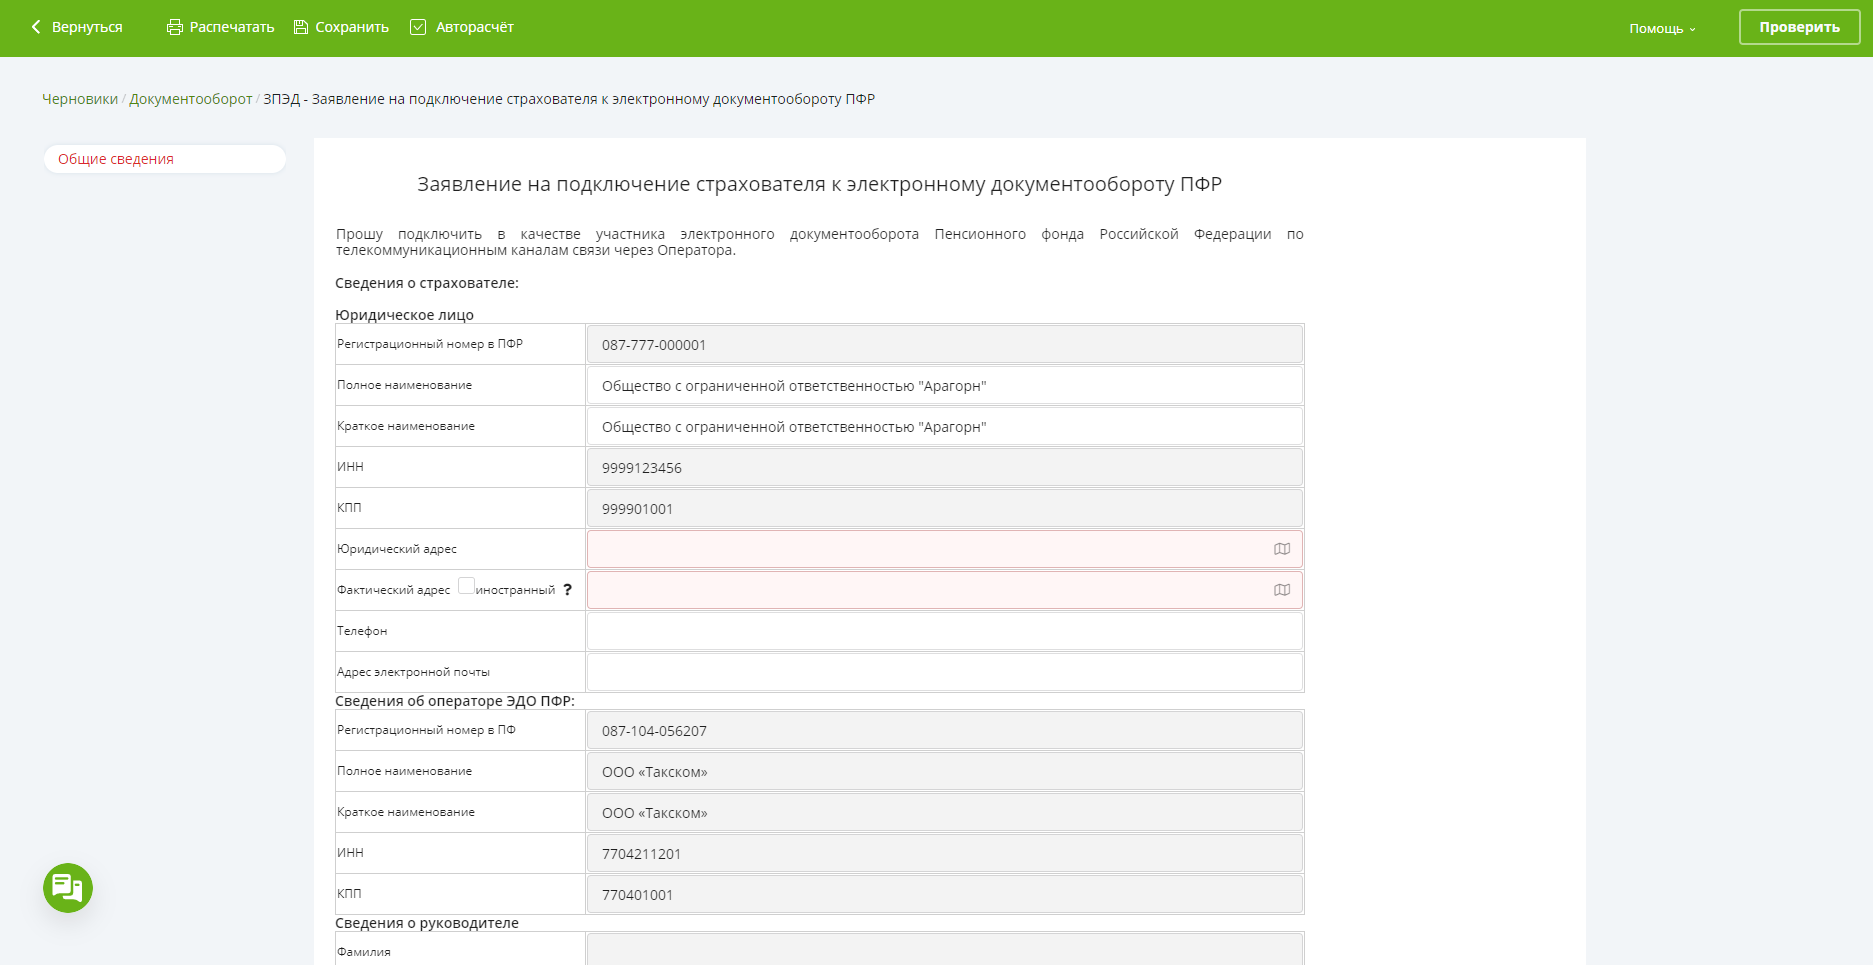Click the Телефон input field
This screenshot has width=1873, height=965.
click(944, 631)
